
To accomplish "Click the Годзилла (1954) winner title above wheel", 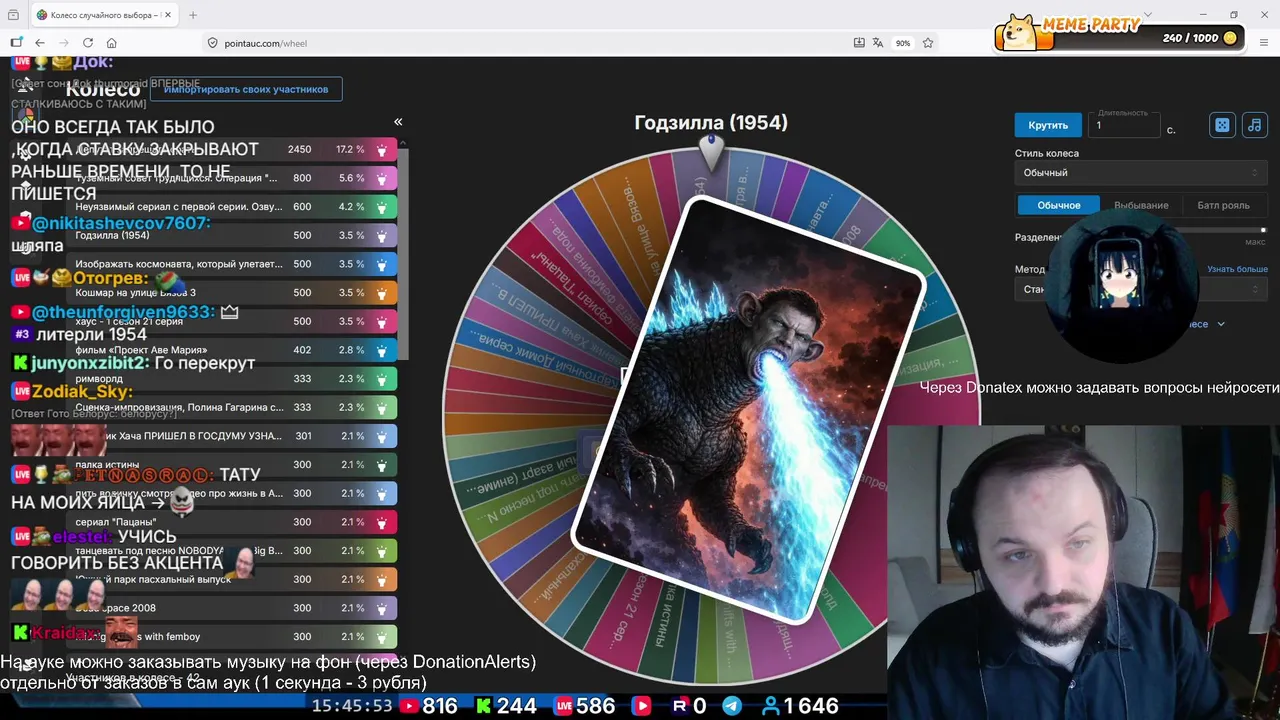I will (711, 122).
